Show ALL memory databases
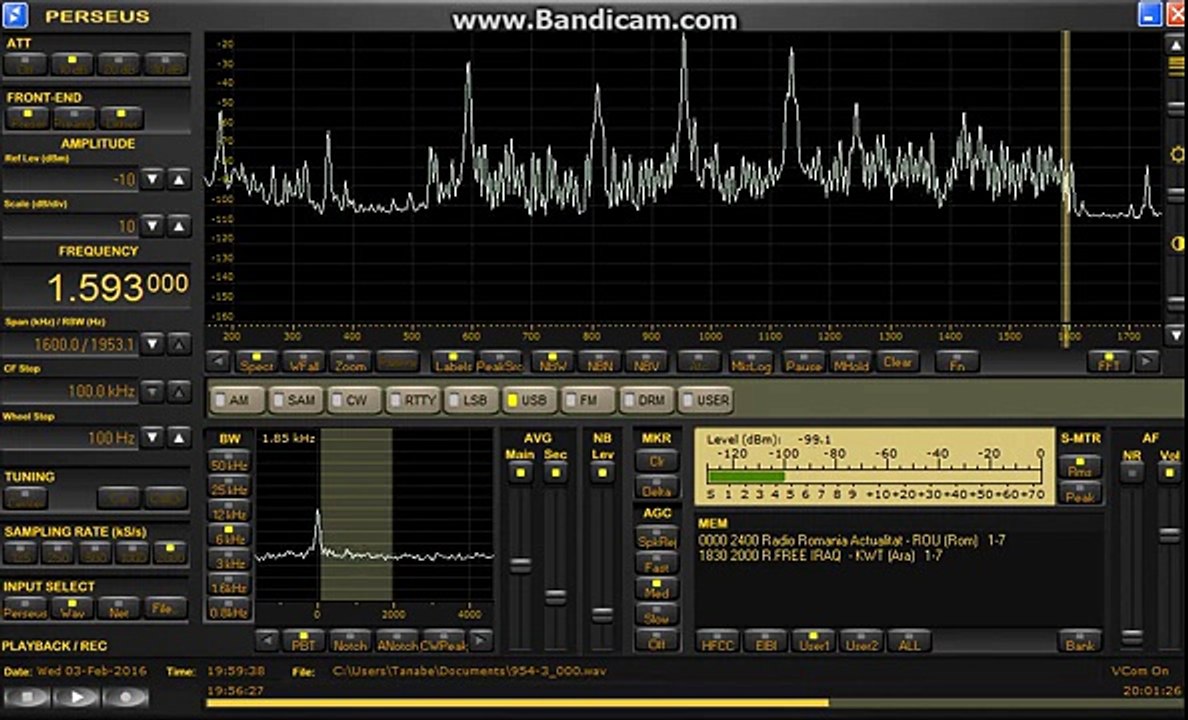Viewport: 1188px width, 720px height. click(909, 642)
